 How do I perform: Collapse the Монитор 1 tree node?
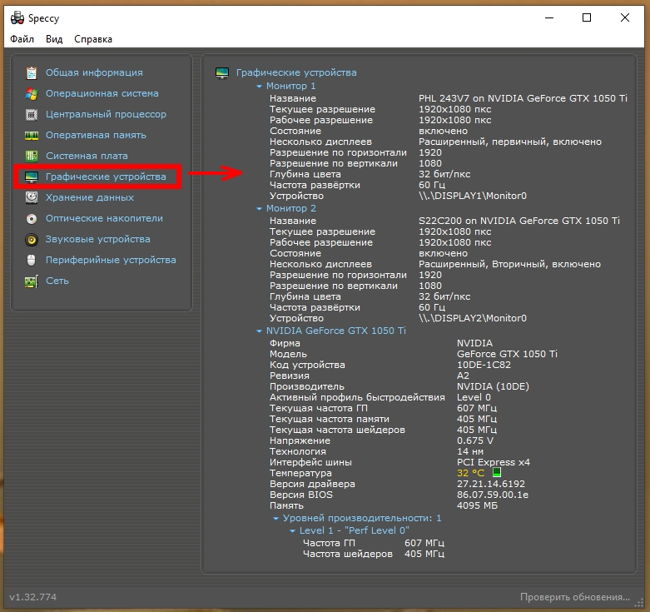click(259, 86)
